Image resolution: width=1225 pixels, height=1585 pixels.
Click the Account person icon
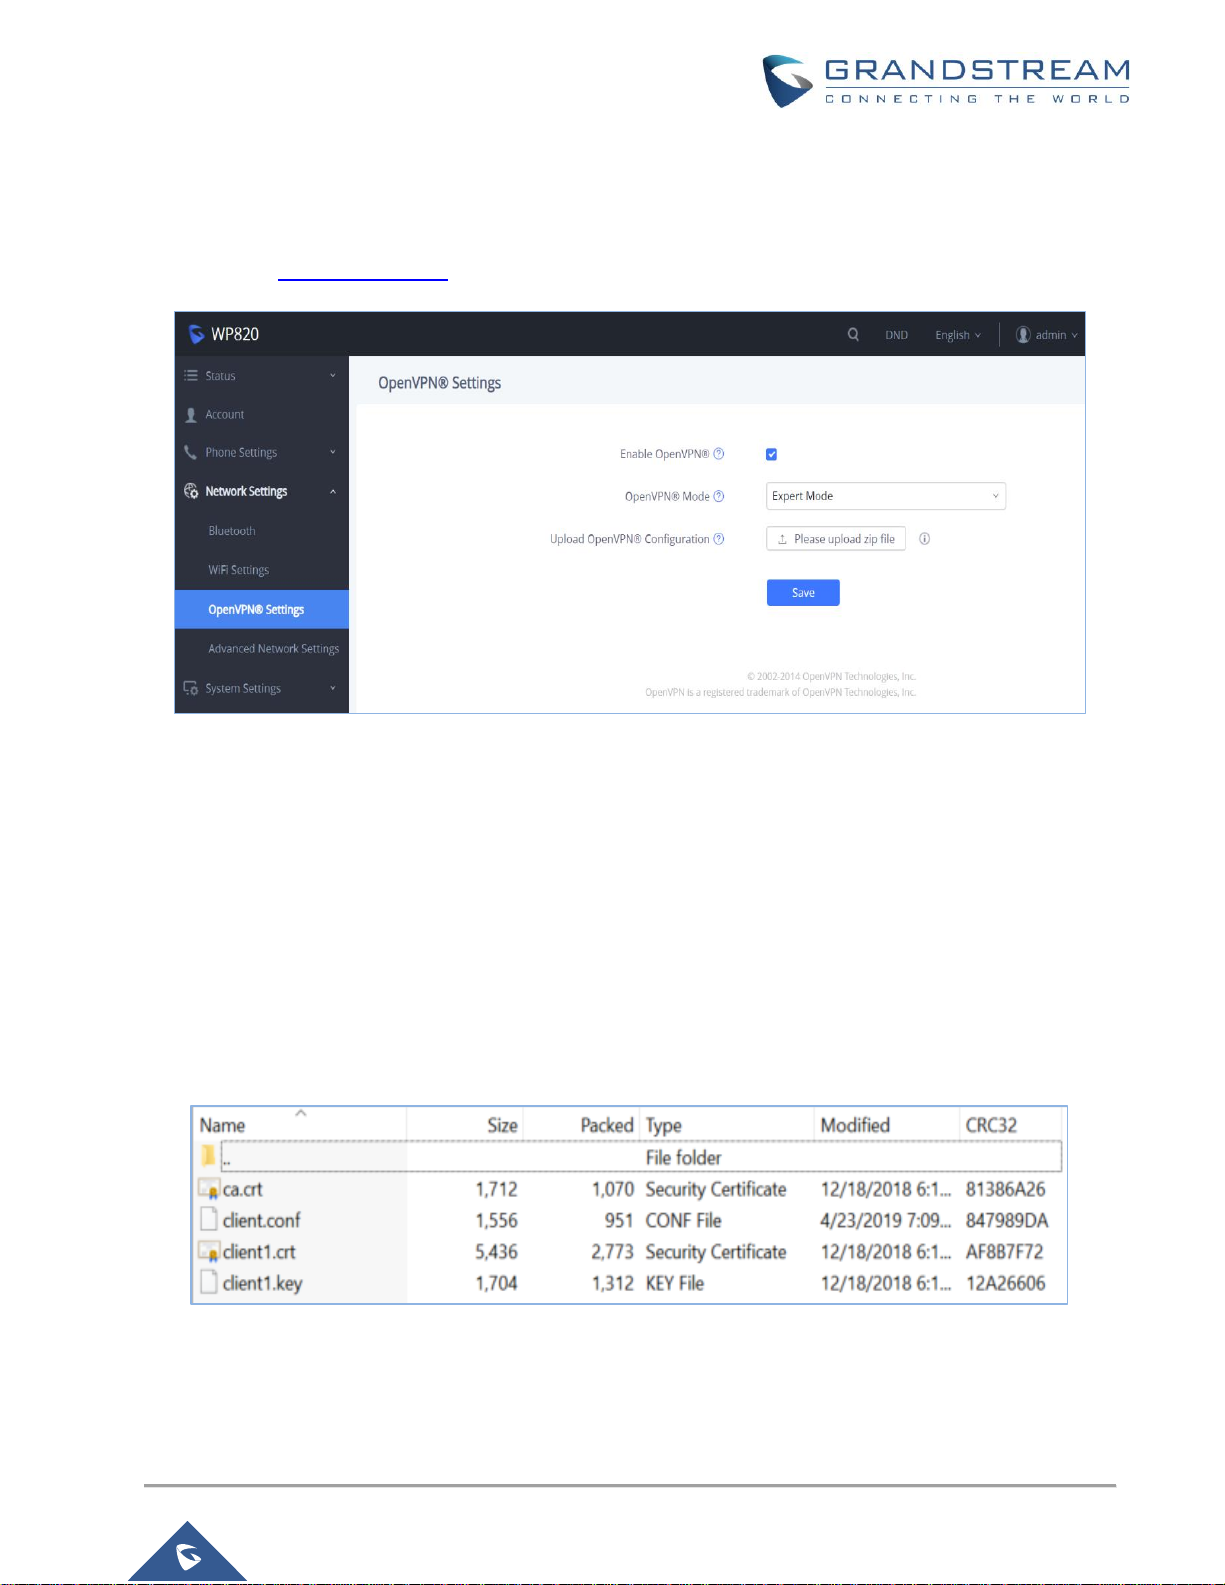click(x=191, y=415)
